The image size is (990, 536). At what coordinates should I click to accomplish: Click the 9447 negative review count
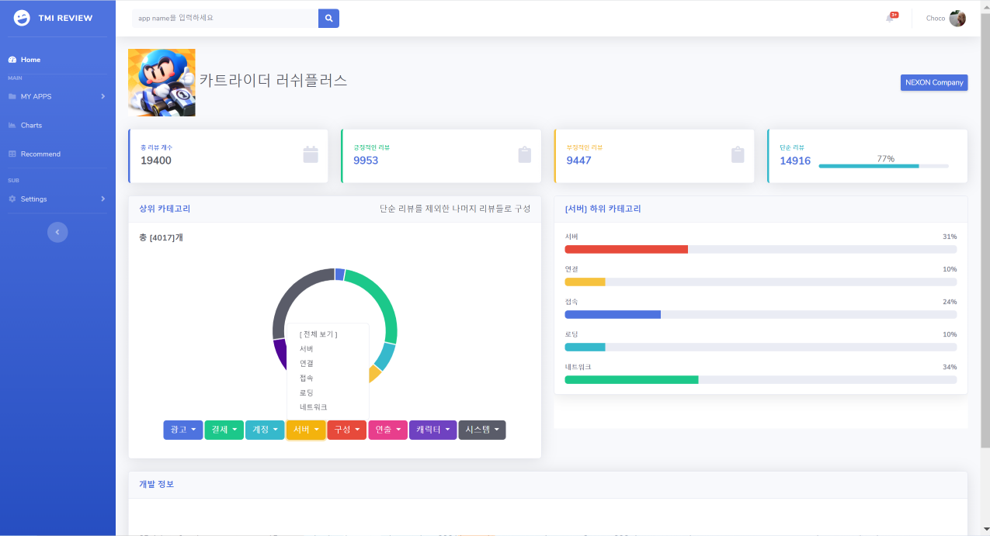click(578, 161)
